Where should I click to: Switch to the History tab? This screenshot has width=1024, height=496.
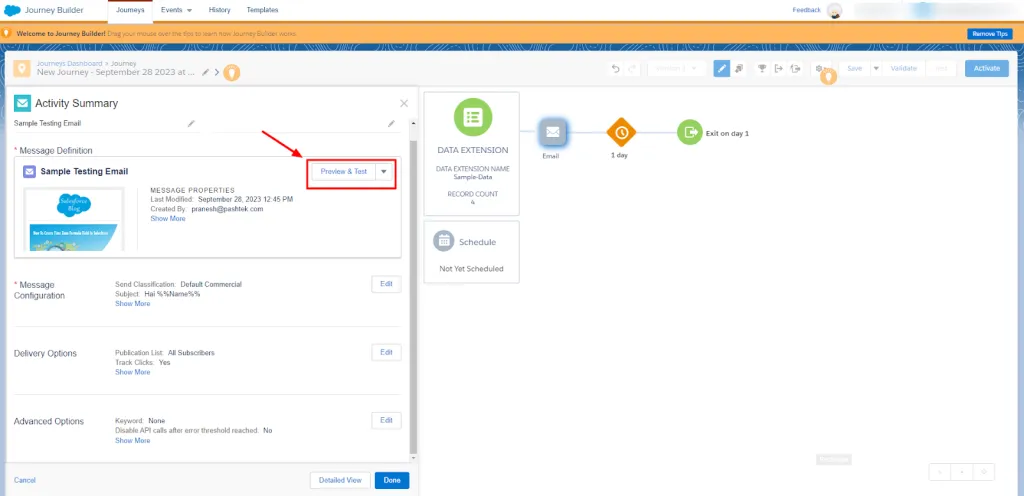pos(219,10)
